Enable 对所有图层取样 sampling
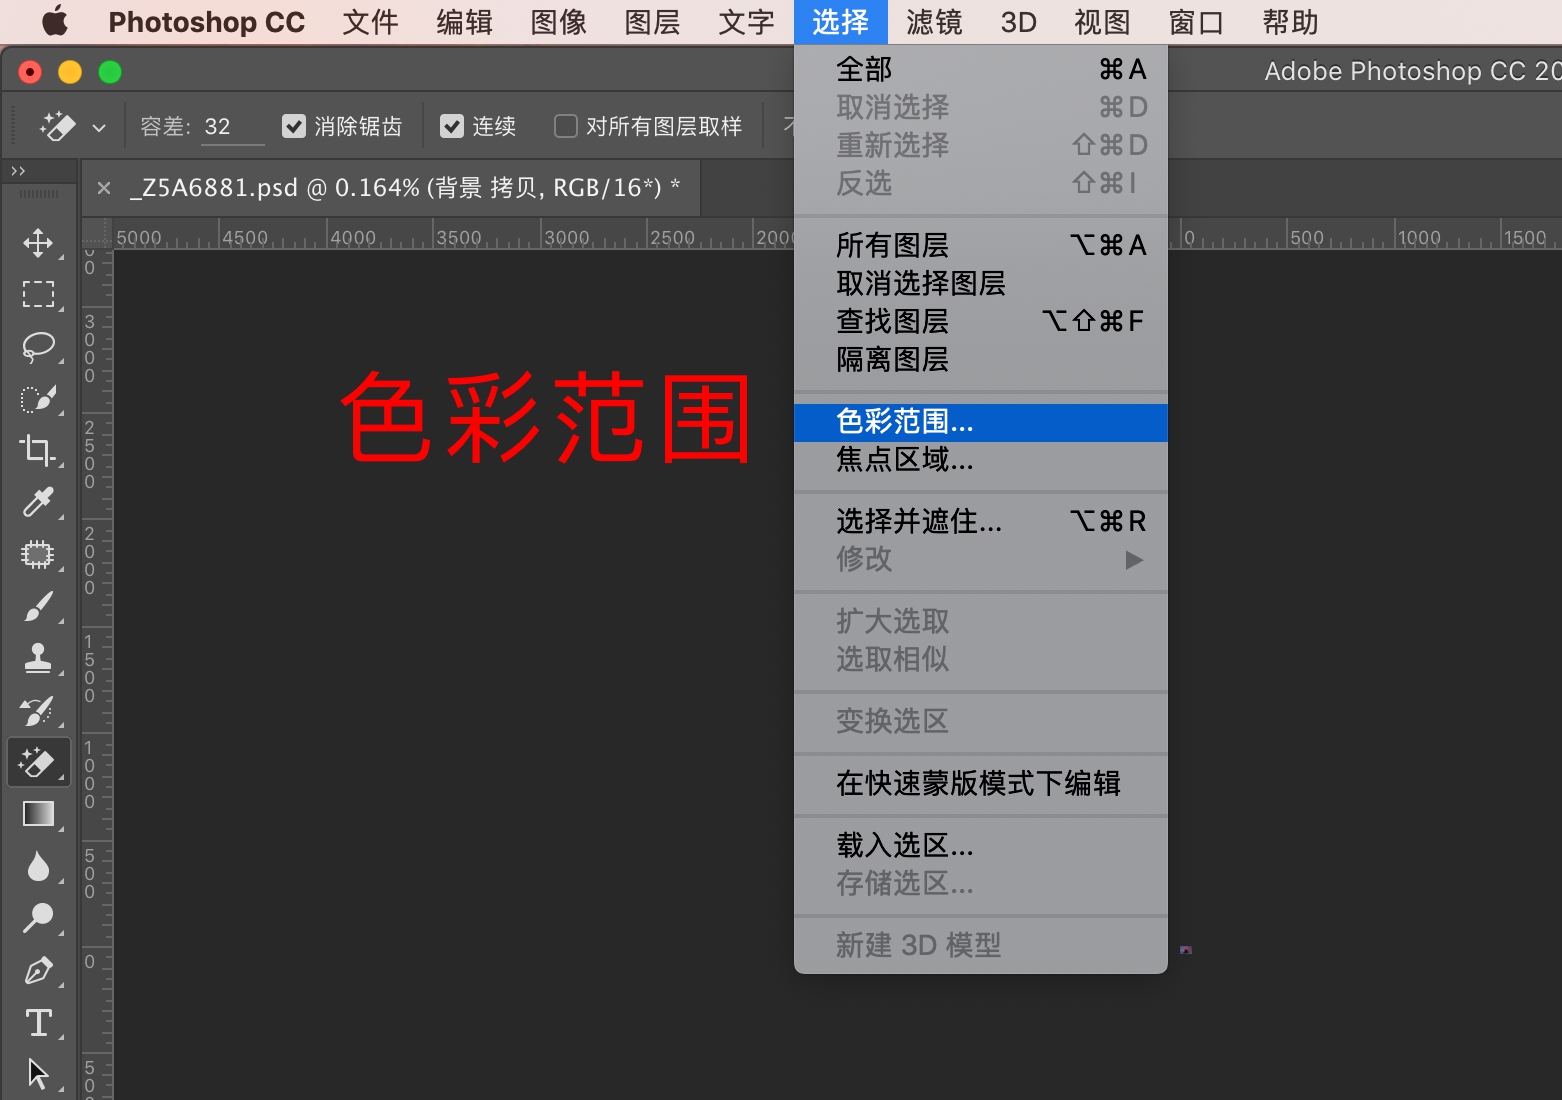The height and width of the screenshot is (1100, 1562). pyautogui.click(x=565, y=125)
